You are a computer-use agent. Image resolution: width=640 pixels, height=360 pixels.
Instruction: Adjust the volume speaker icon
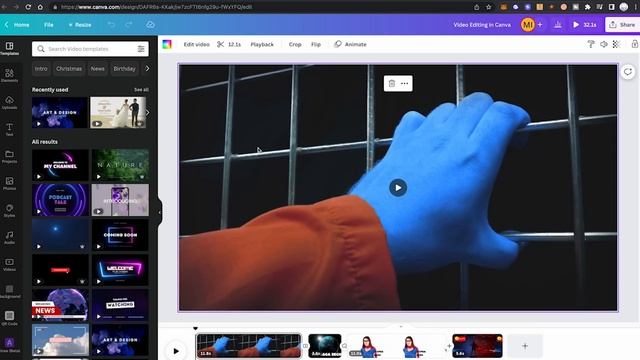click(604, 44)
